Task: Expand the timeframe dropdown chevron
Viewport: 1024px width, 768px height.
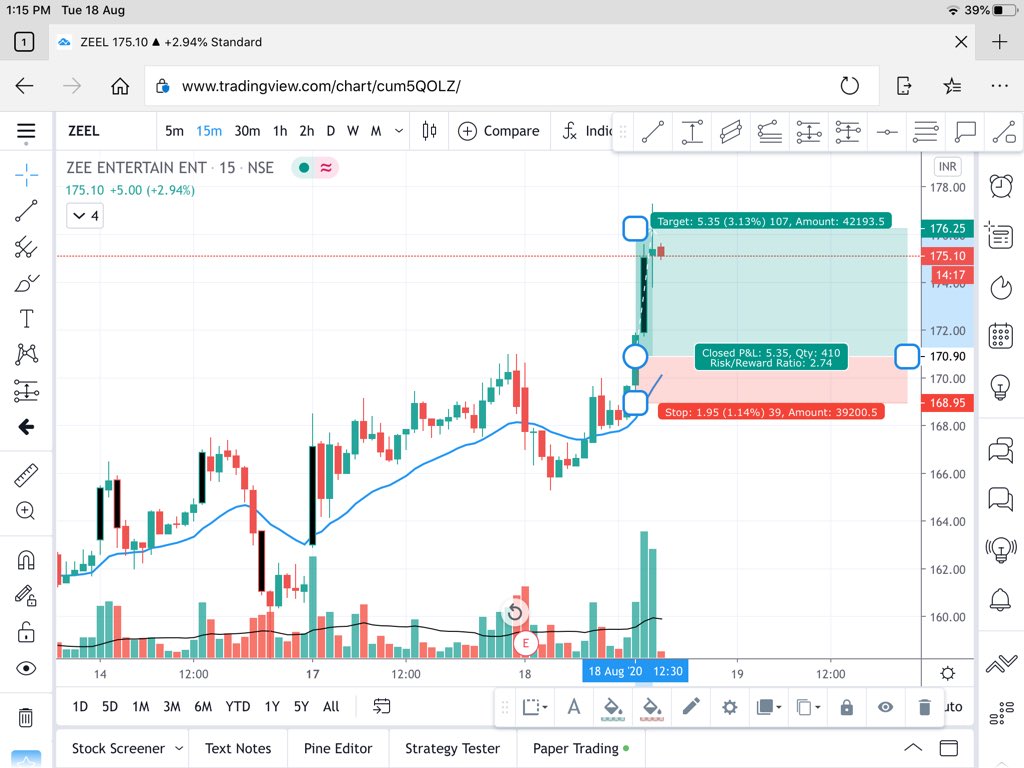Action: (x=399, y=131)
